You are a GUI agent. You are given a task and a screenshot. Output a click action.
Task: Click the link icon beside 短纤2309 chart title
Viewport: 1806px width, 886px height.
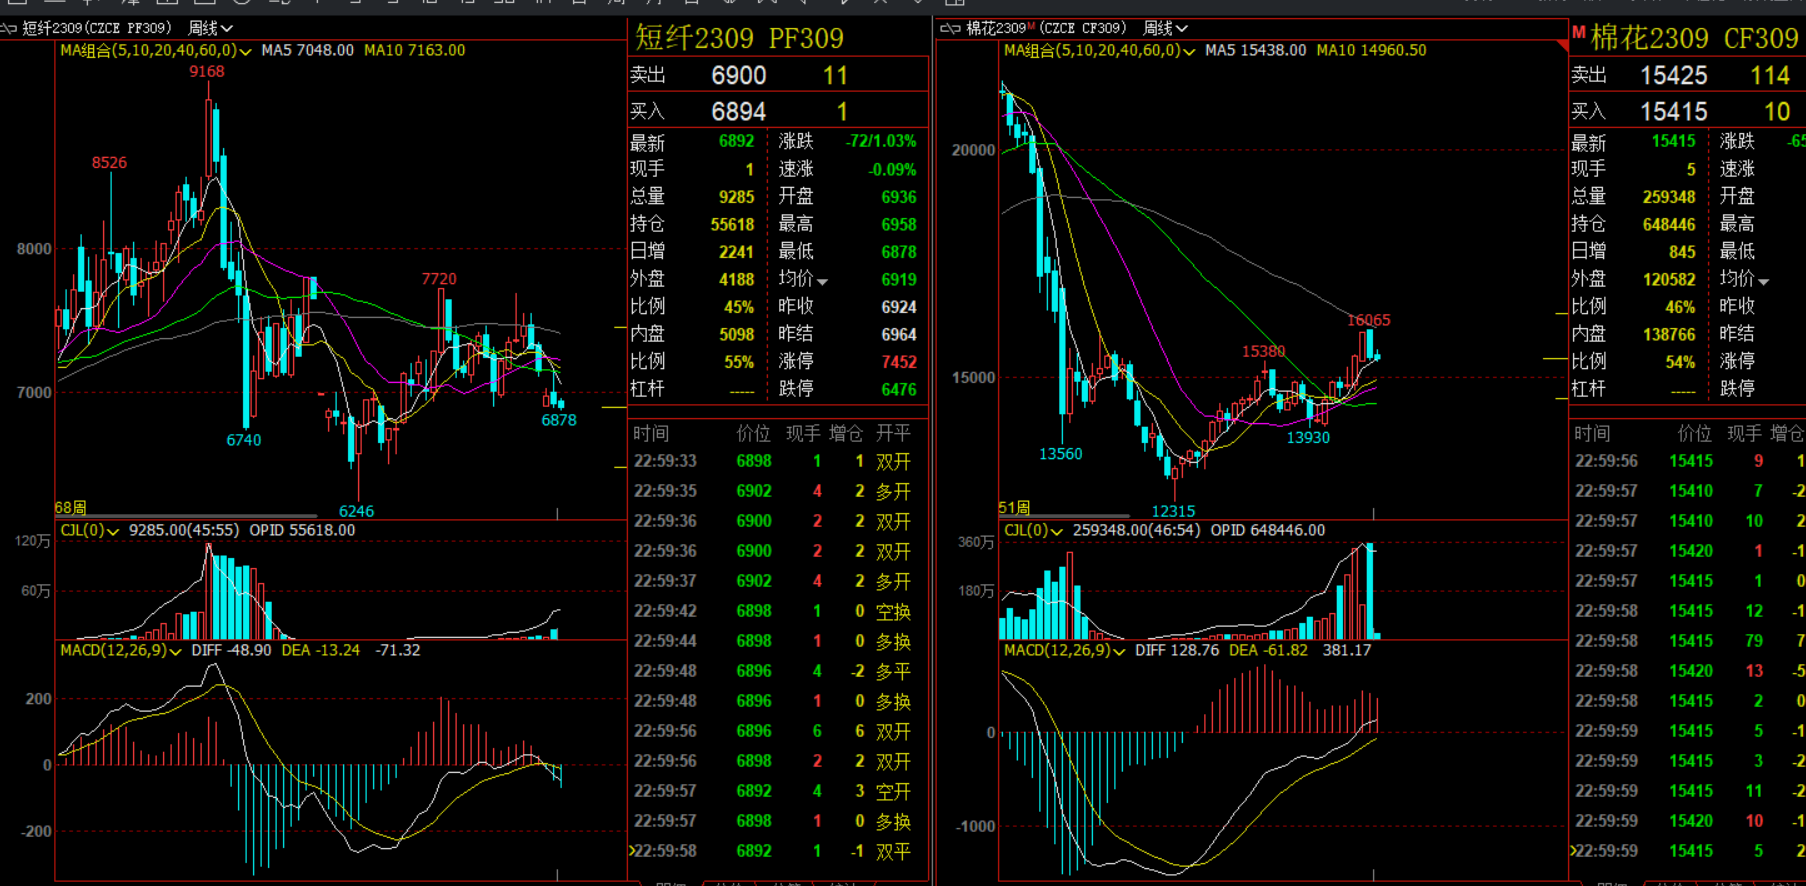point(9,29)
